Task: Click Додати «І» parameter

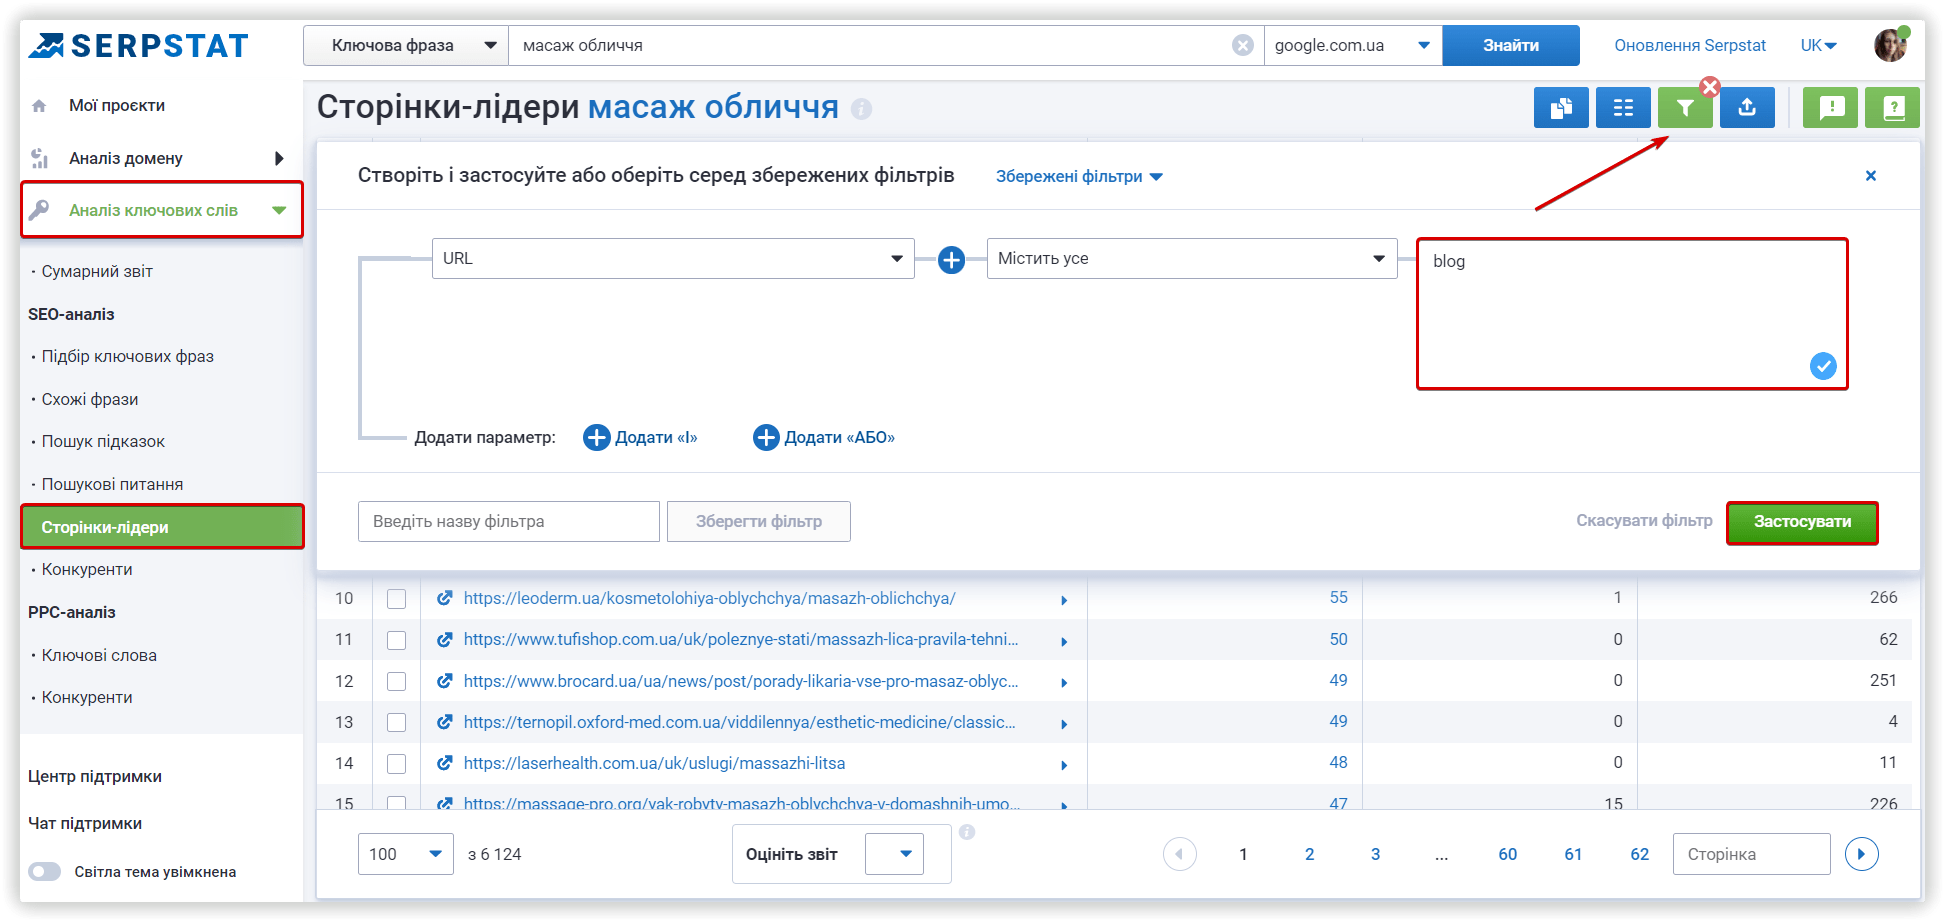Action: (641, 438)
